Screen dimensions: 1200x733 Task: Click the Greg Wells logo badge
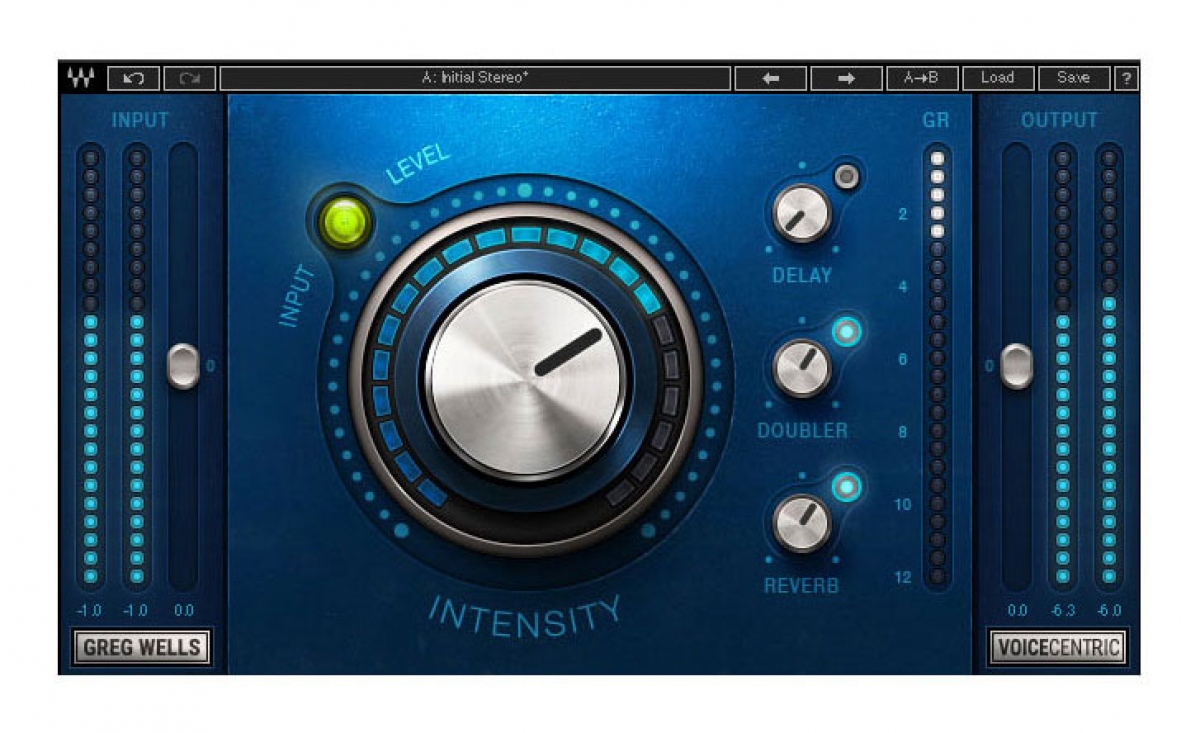pyautogui.click(x=142, y=647)
